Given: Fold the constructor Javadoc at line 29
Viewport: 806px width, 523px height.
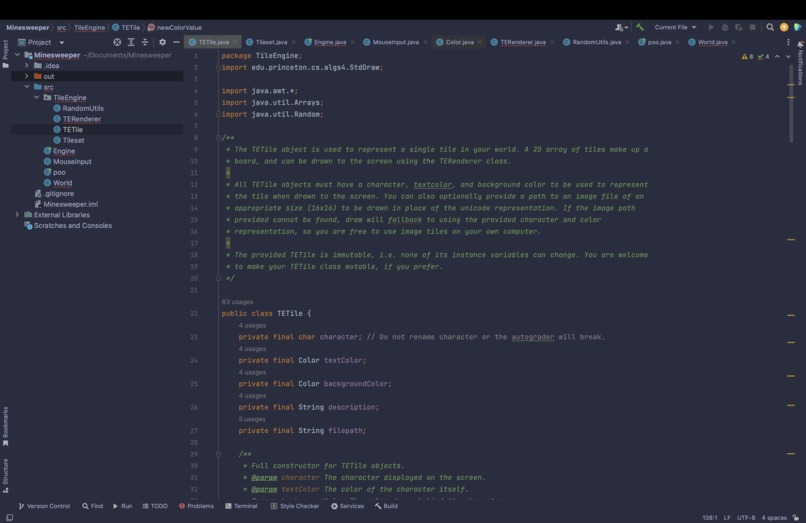Looking at the screenshot, I should tap(218, 454).
